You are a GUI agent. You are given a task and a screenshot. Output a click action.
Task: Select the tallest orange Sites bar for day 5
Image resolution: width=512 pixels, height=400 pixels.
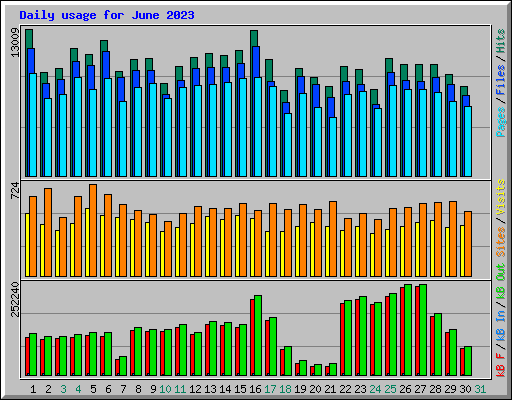[93, 230]
